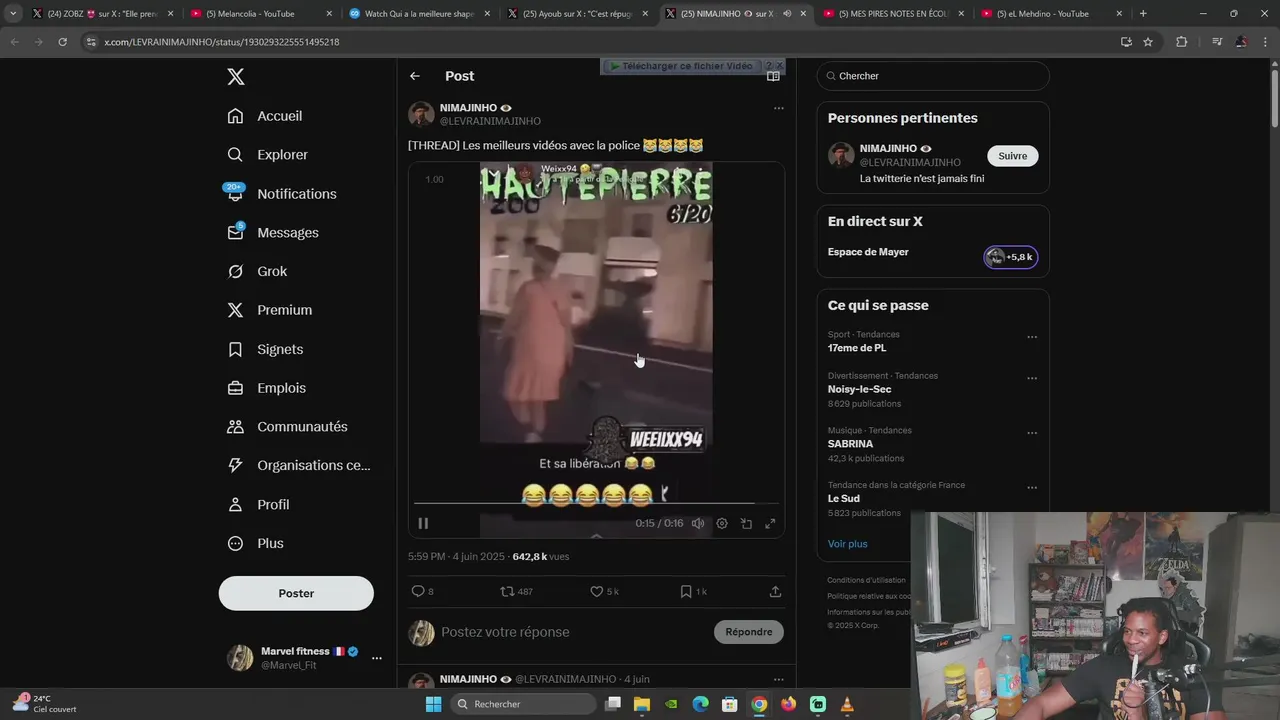The image size is (1280, 720).
Task: Open Windows Start menu
Action: (x=433, y=704)
